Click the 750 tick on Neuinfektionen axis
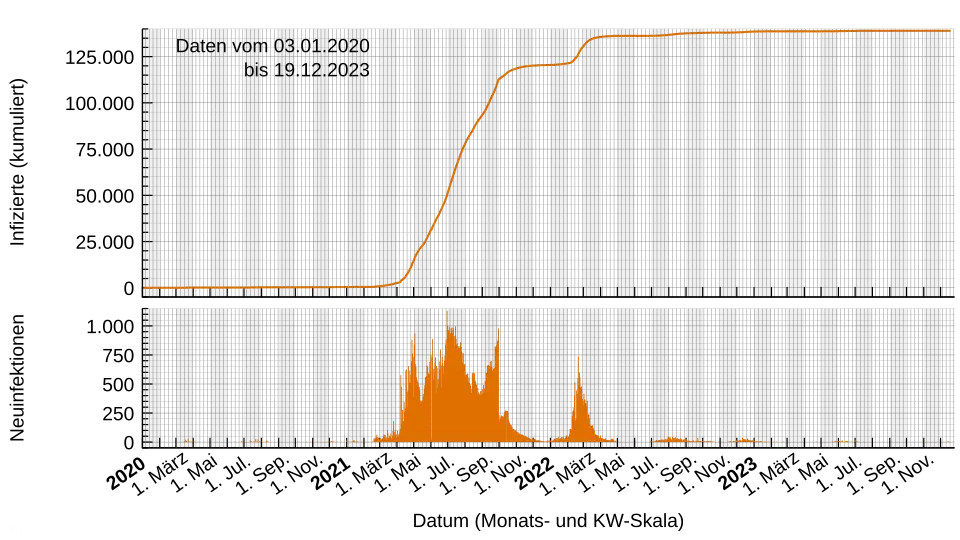Image resolution: width=960 pixels, height=540 pixels. click(119, 356)
